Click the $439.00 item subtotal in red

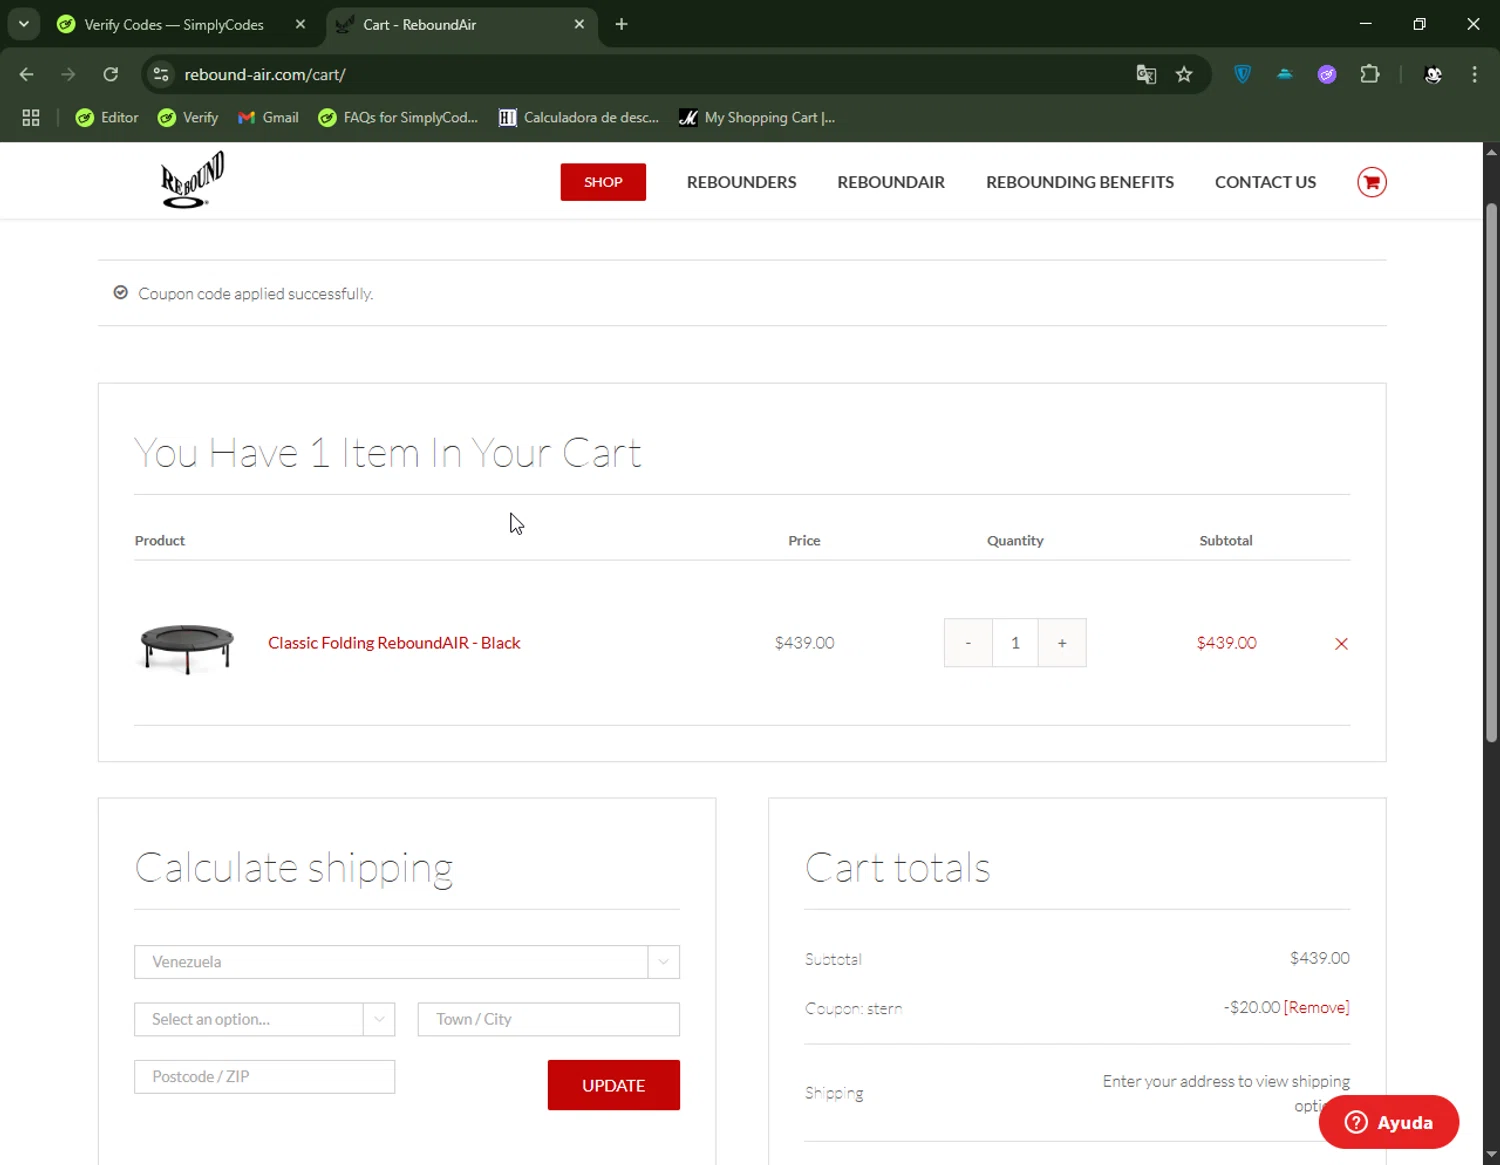click(x=1226, y=643)
